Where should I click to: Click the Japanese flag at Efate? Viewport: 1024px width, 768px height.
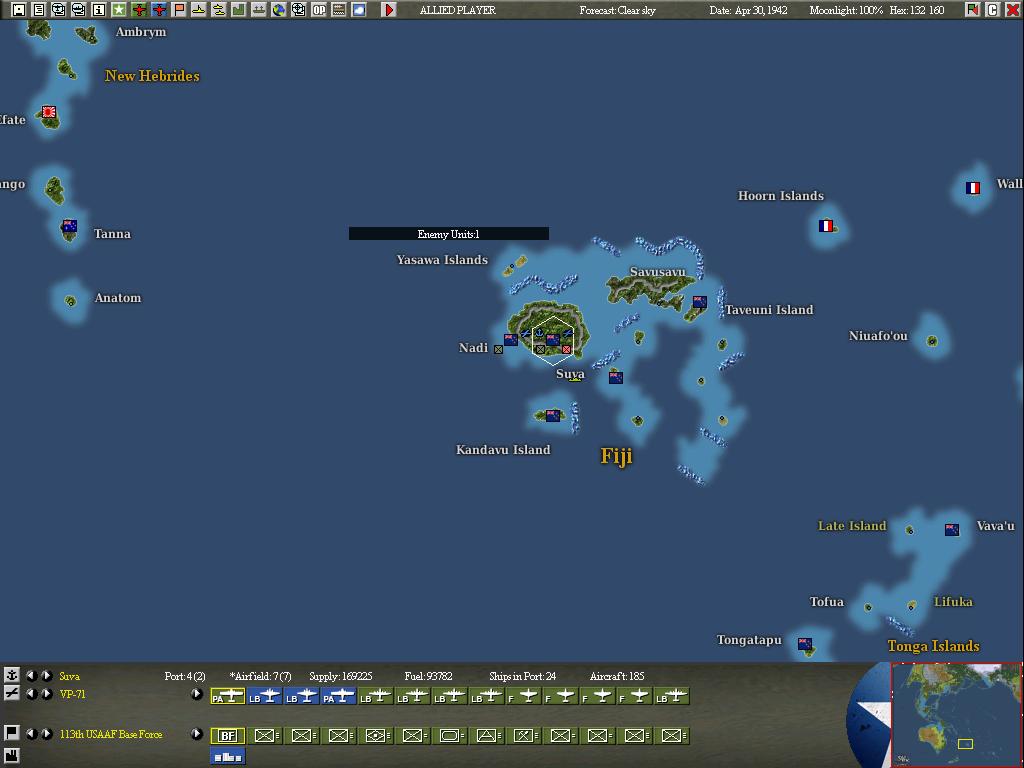[x=49, y=112]
